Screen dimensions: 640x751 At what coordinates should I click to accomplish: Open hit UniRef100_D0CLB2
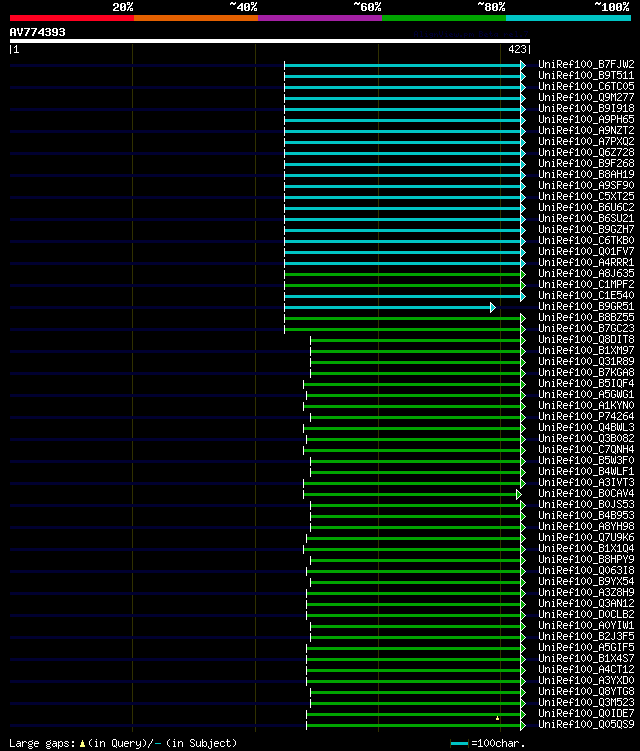click(586, 615)
